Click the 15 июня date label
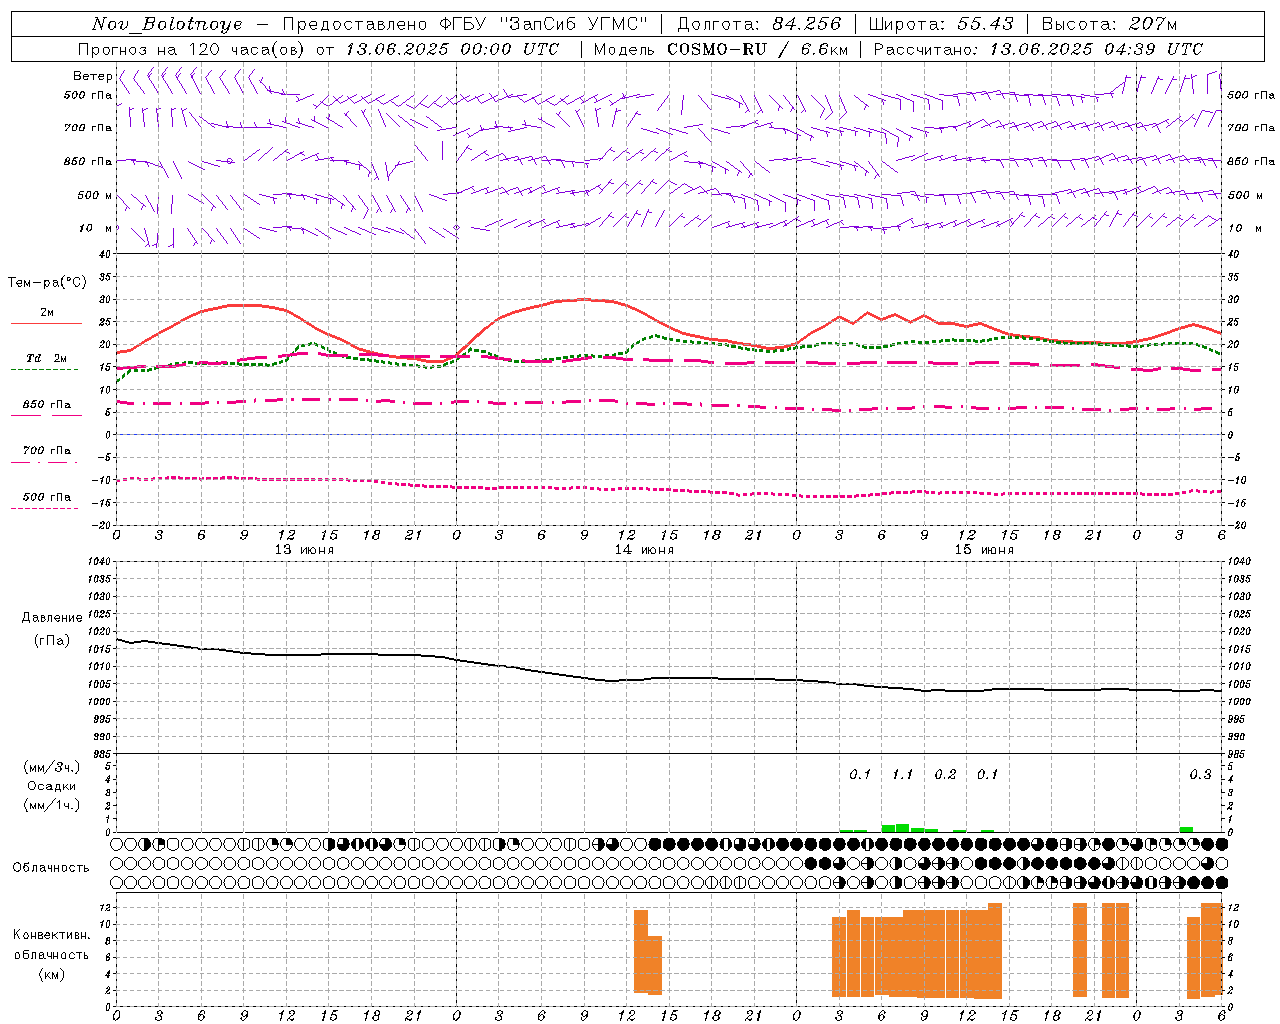 pos(984,550)
